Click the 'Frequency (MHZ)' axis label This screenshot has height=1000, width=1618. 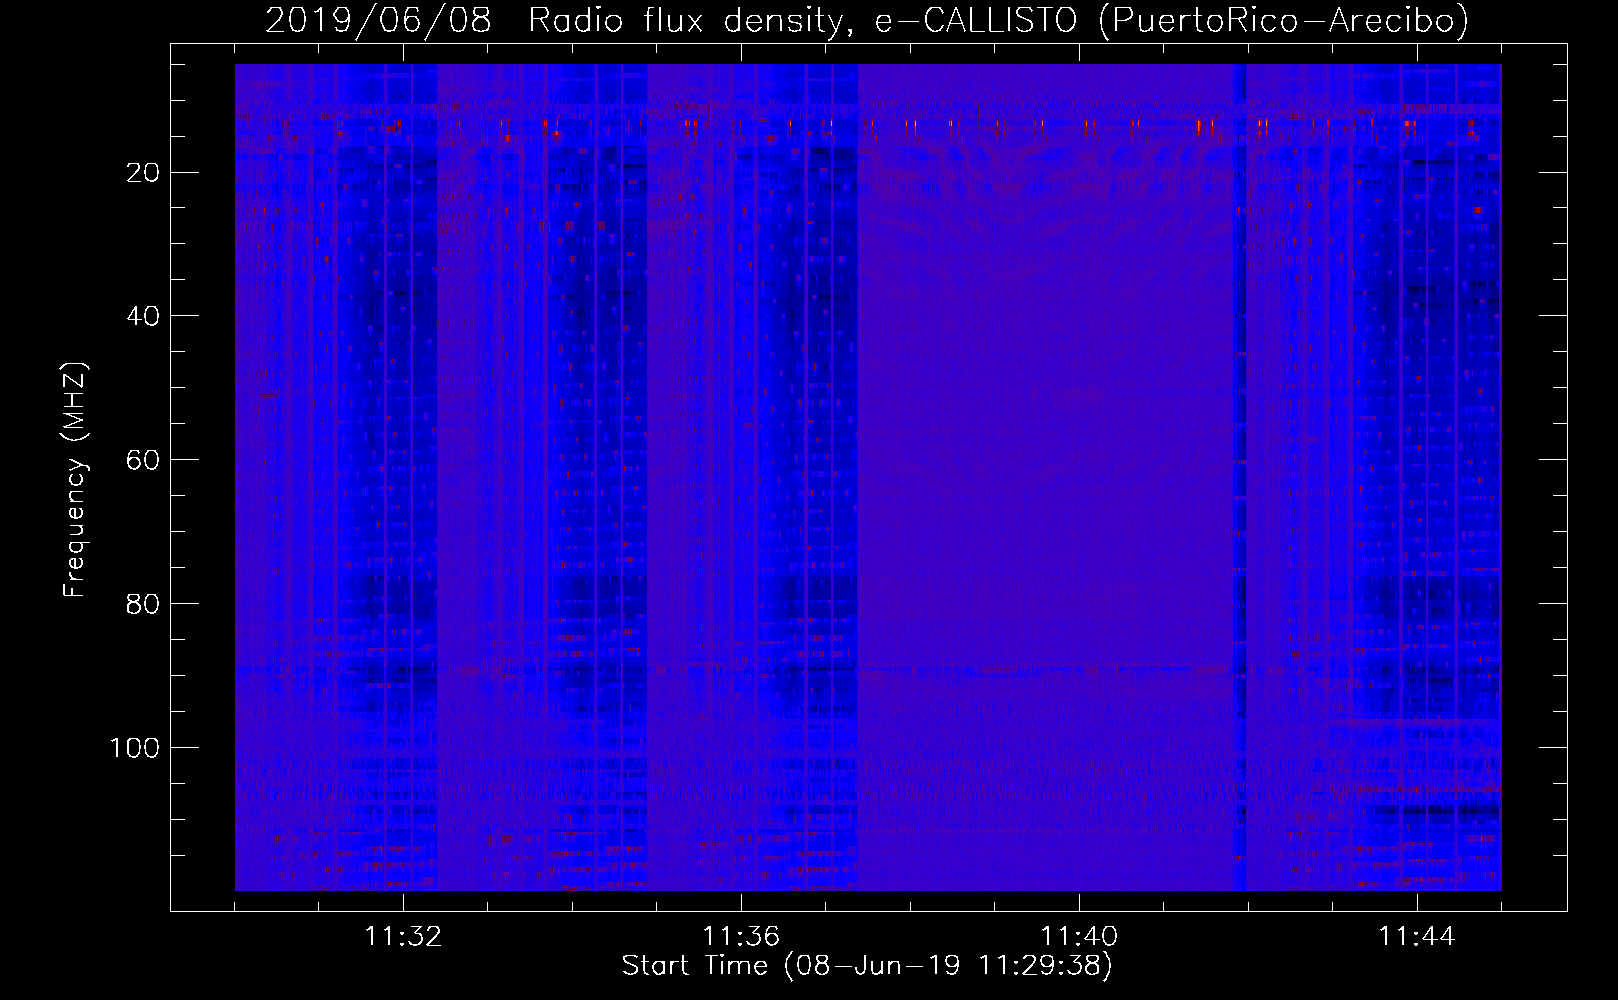click(x=75, y=479)
